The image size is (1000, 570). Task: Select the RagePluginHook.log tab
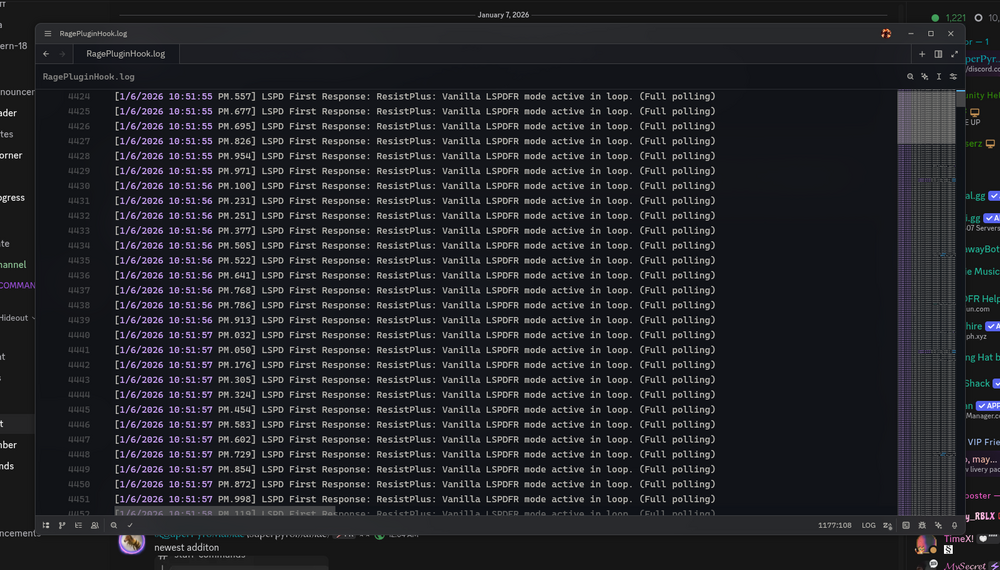coord(126,54)
